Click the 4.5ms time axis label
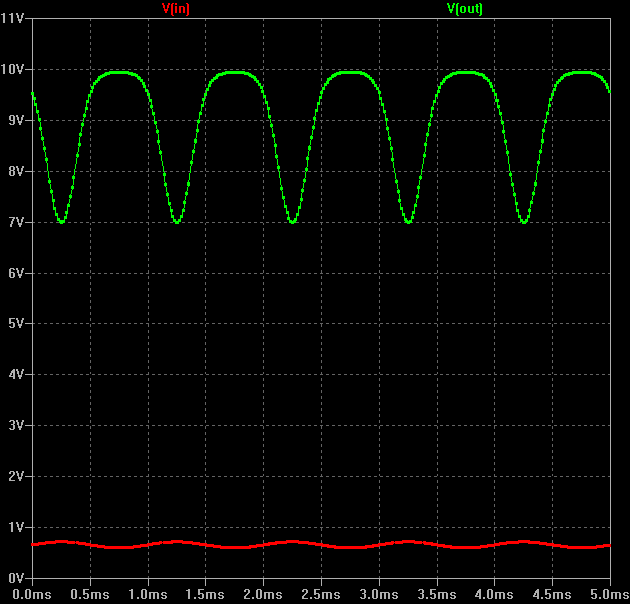This screenshot has width=630, height=604. click(x=552, y=594)
